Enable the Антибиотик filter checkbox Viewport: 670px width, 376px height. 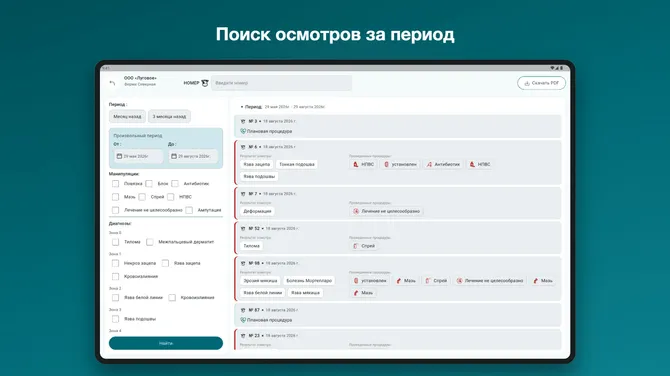tap(175, 184)
